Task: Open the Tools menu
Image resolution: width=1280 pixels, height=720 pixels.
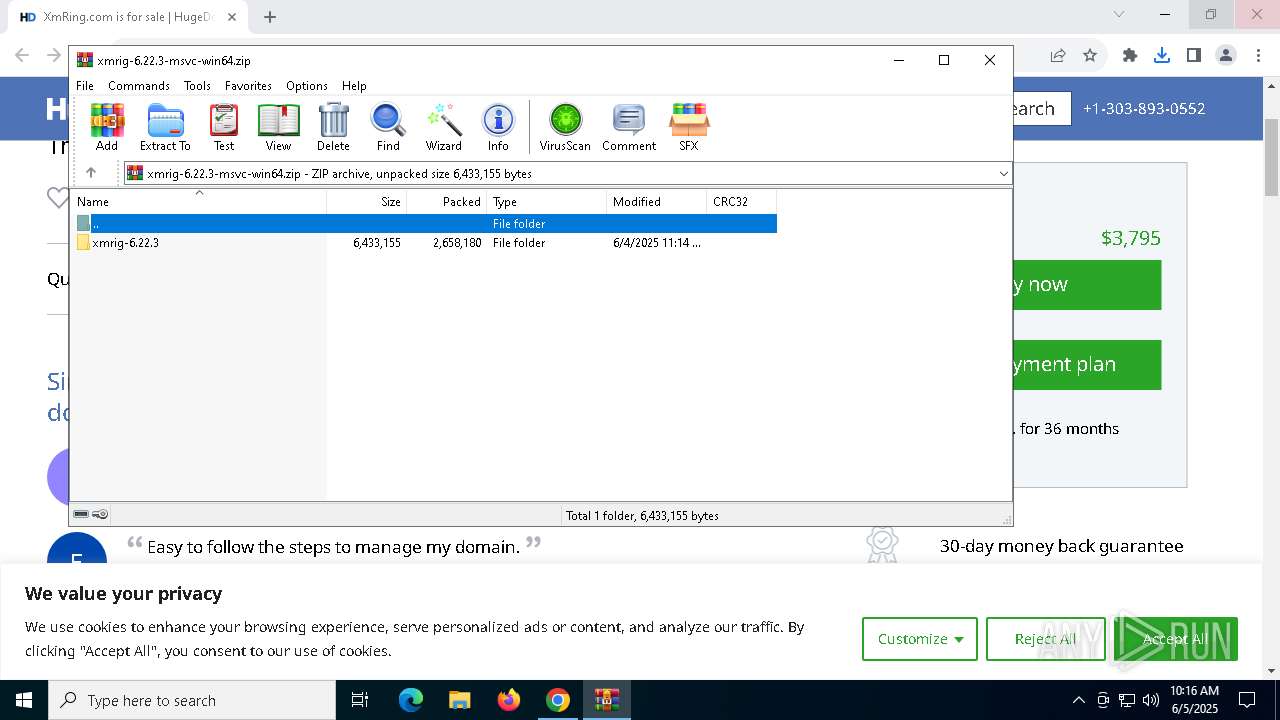Action: point(197,86)
